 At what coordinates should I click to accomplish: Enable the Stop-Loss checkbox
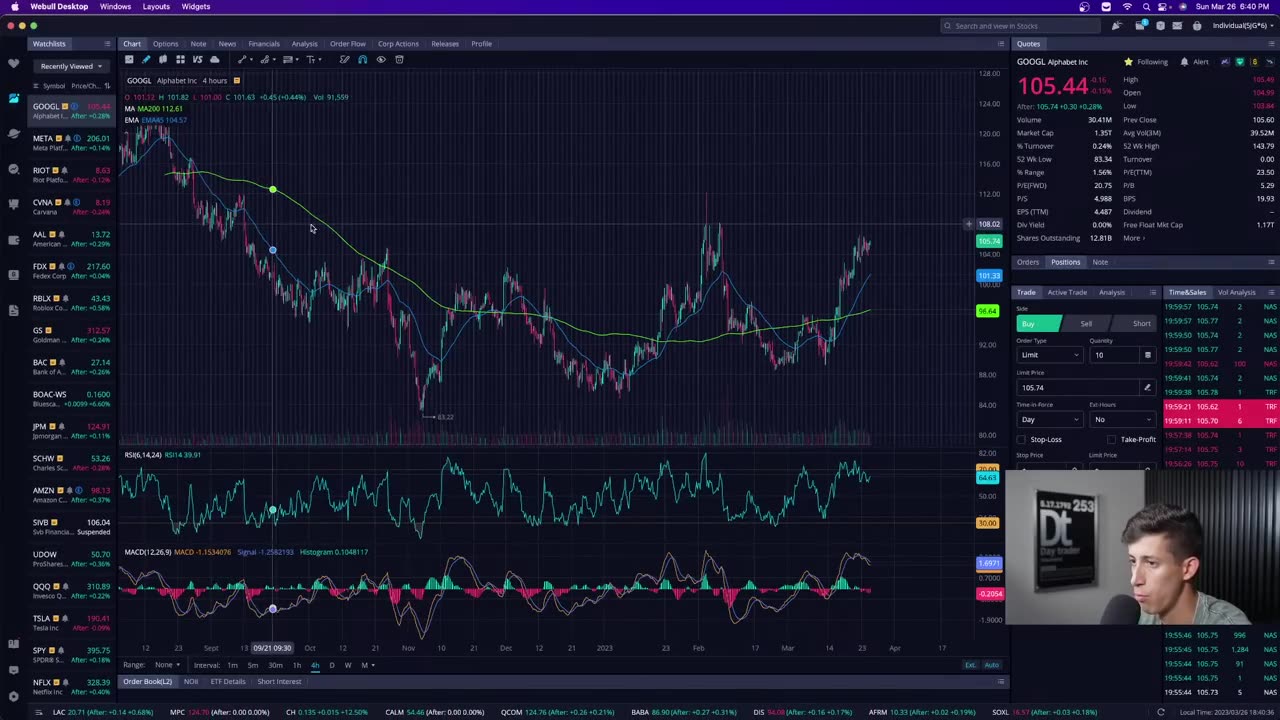(x=1021, y=439)
